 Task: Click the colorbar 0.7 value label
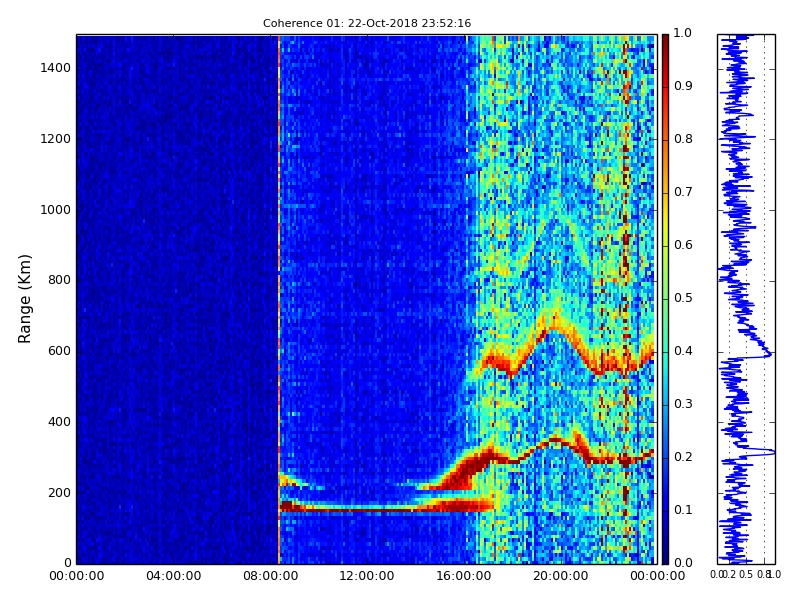tap(683, 192)
